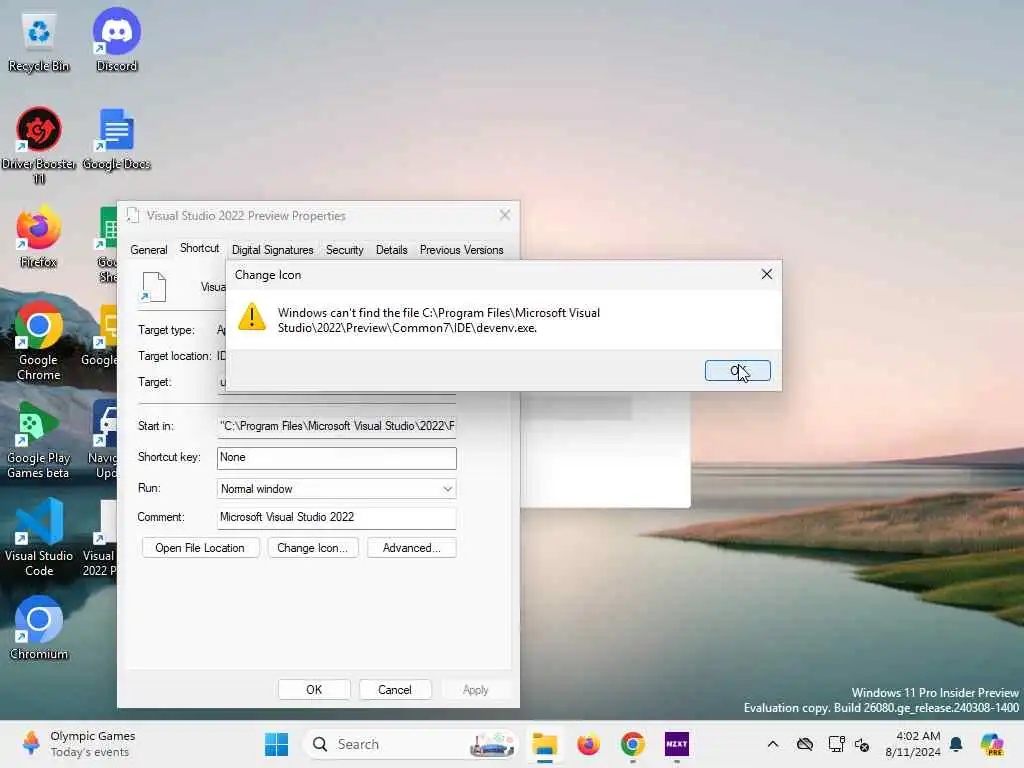The image size is (1024, 768).
Task: Open Advanced... shortcut options
Action: coord(411,548)
